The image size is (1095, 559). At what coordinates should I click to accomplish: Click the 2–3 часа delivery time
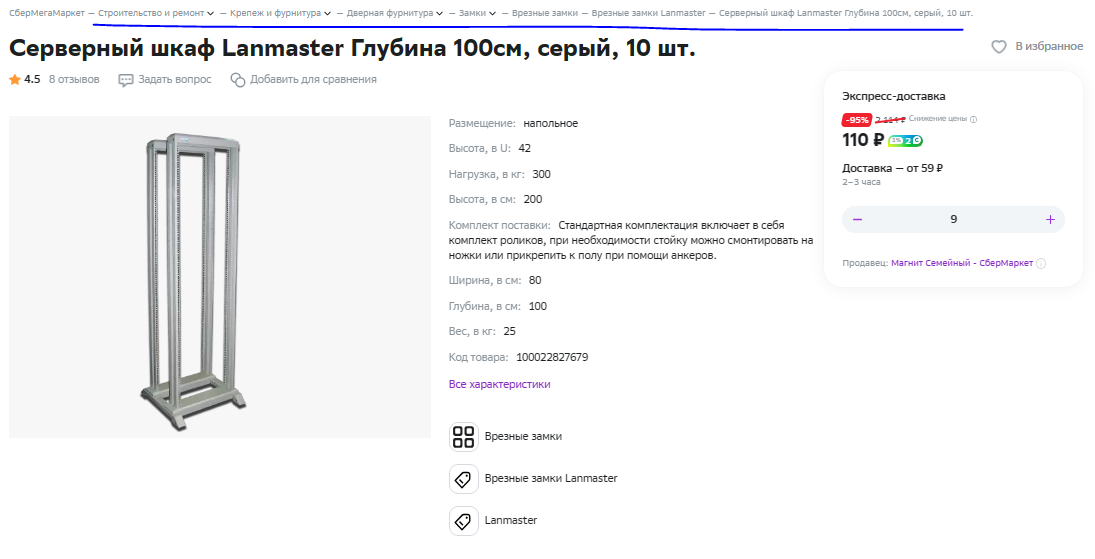(x=861, y=182)
